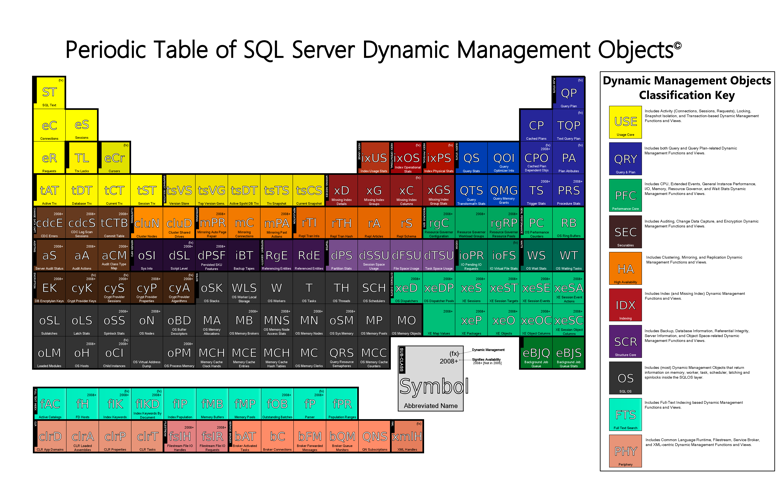Pick the purple SCR key swatch

click(625, 342)
